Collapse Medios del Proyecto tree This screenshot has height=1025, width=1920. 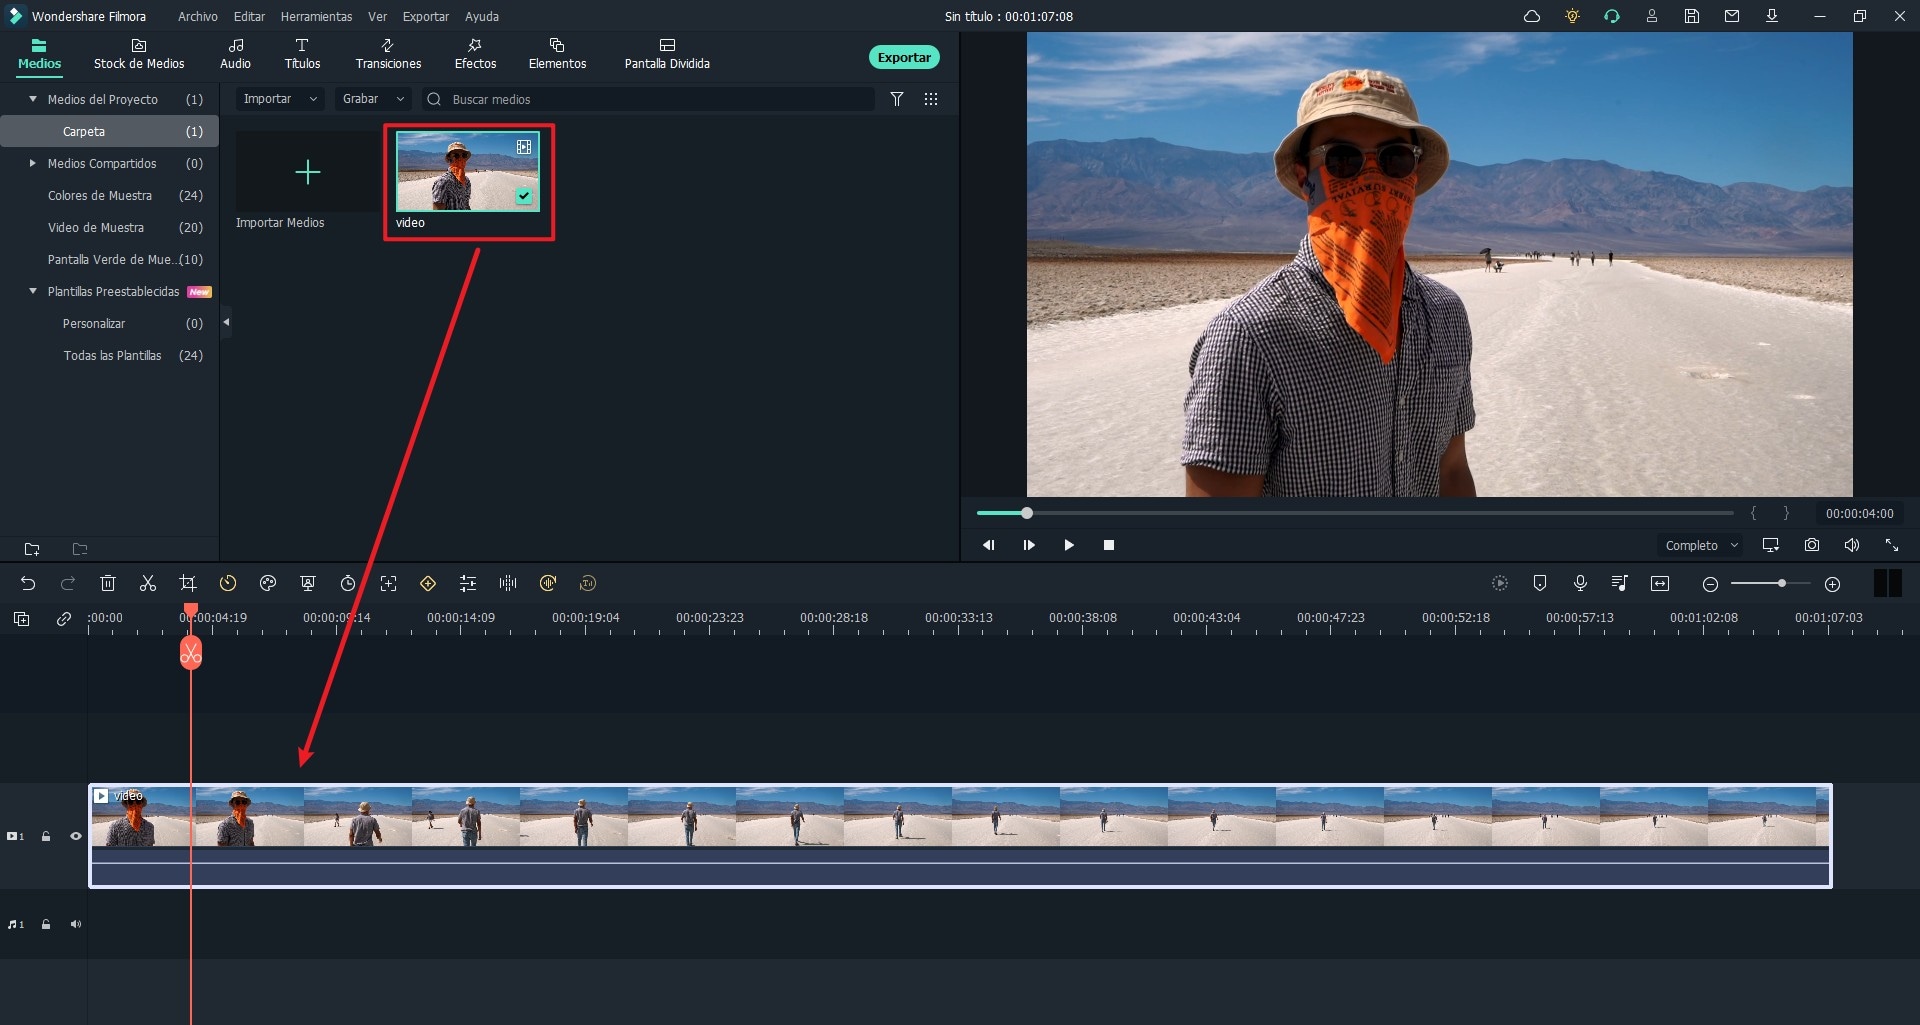(33, 99)
